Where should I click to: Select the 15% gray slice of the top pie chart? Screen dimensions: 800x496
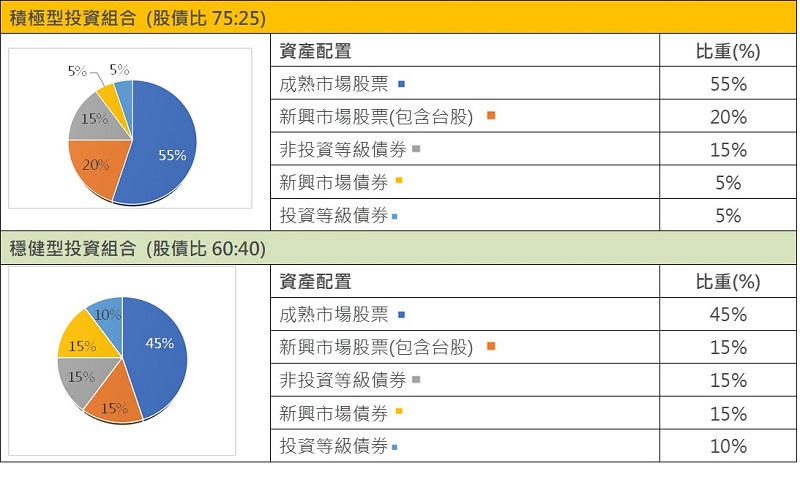[x=97, y=118]
